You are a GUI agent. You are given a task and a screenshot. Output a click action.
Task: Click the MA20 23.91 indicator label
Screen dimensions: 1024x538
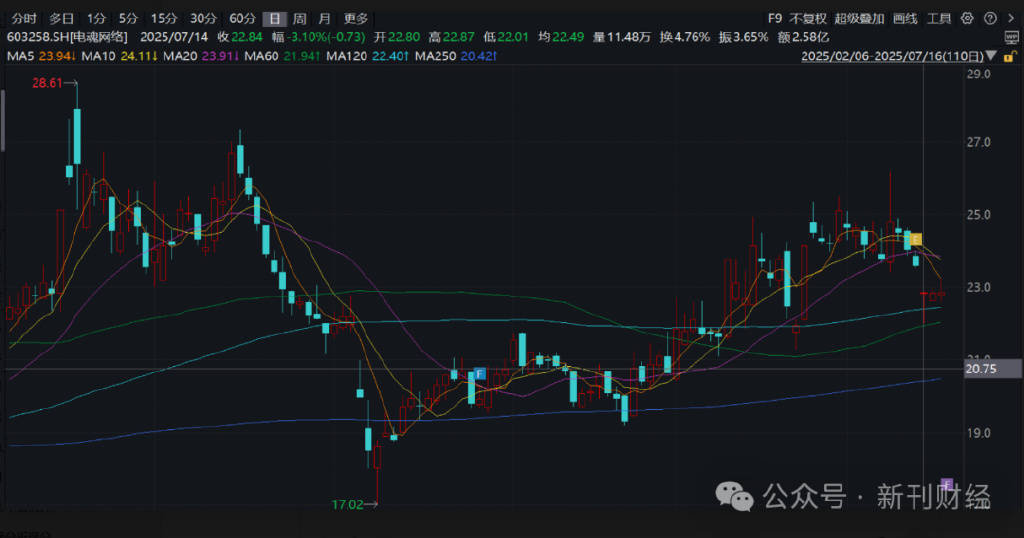(x=201, y=56)
